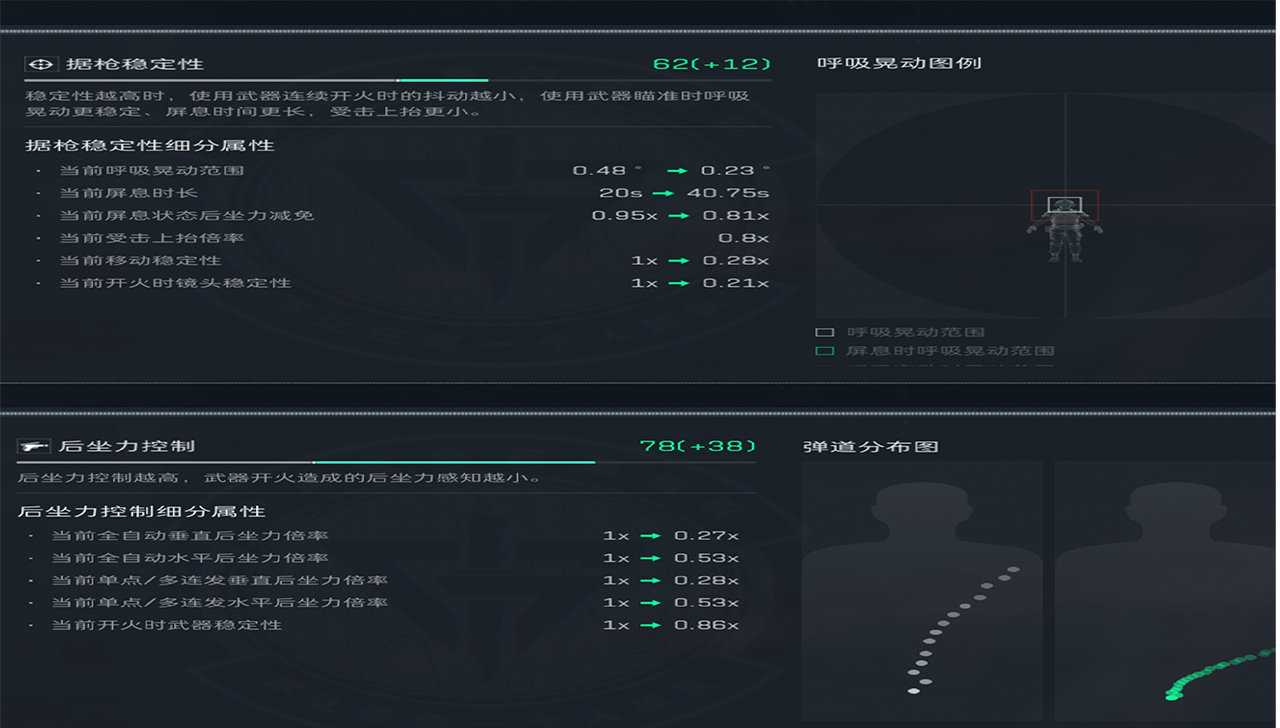Screen dimensions: 1280x728
Task: Click the gun icon beside 后坐力控制
Action: (x=34, y=446)
